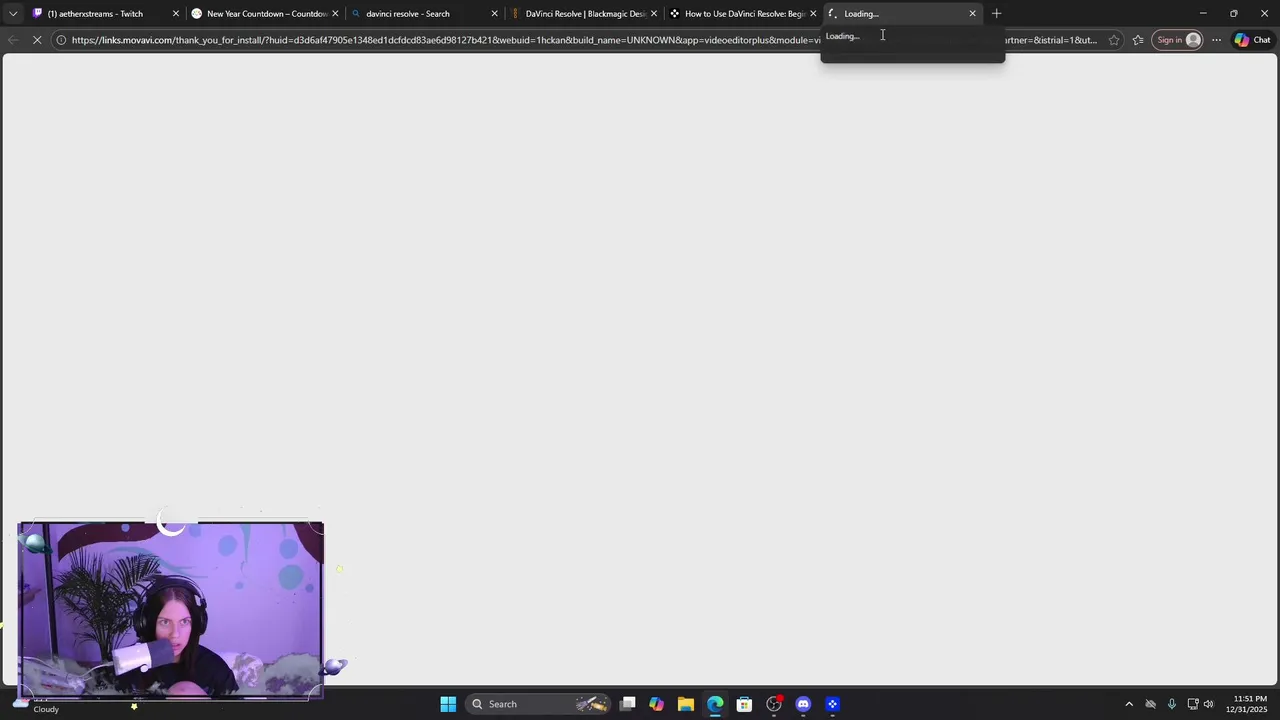
Task: Open Task View from taskbar
Action: (627, 704)
